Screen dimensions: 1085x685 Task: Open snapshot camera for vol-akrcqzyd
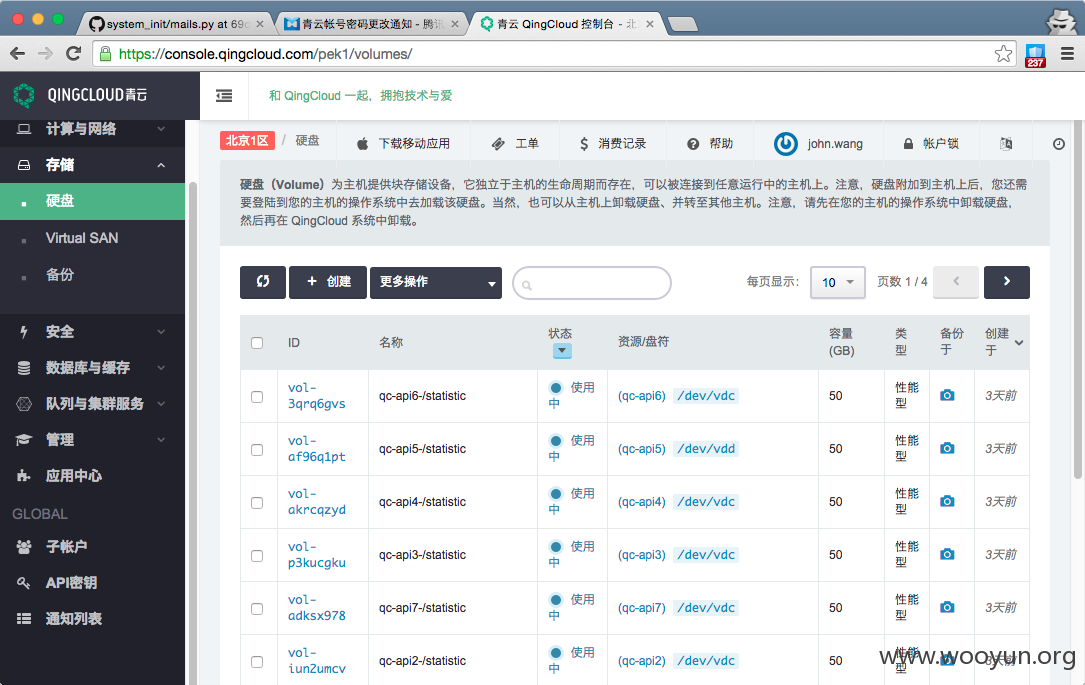[947, 501]
